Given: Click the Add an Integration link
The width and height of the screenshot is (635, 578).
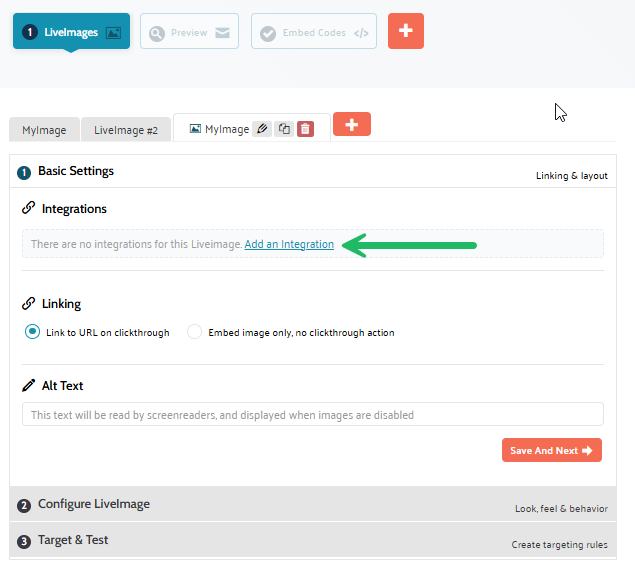Looking at the screenshot, I should (x=289, y=244).
